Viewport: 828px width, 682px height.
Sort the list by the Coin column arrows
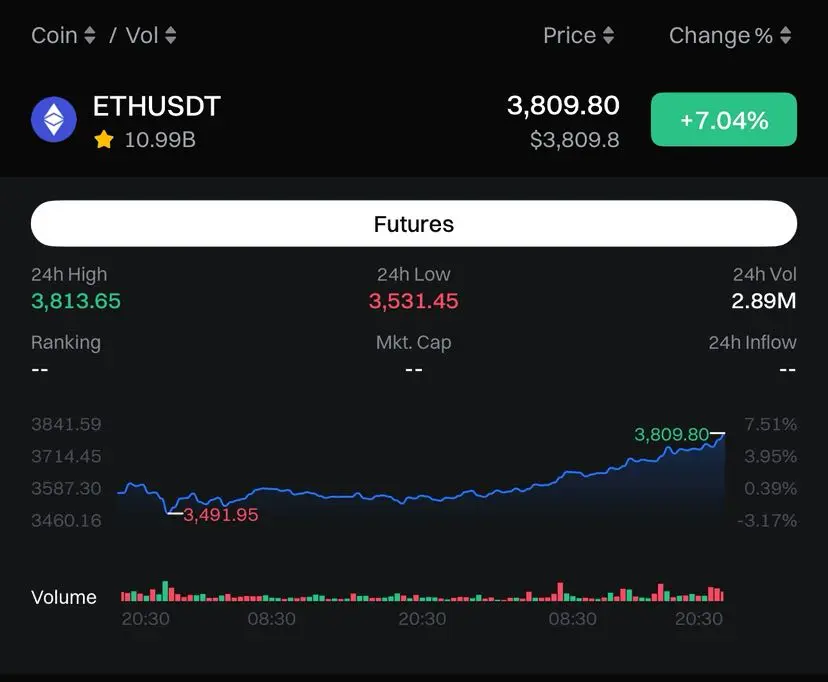90,35
